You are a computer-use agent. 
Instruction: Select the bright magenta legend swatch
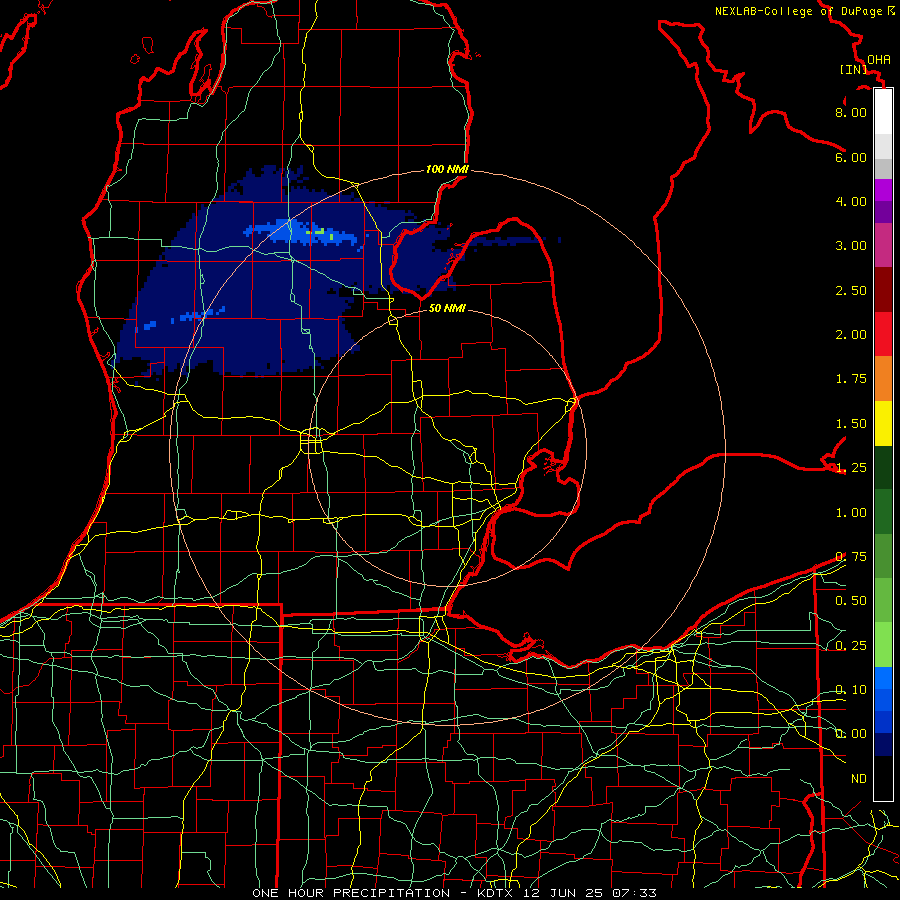(x=883, y=190)
